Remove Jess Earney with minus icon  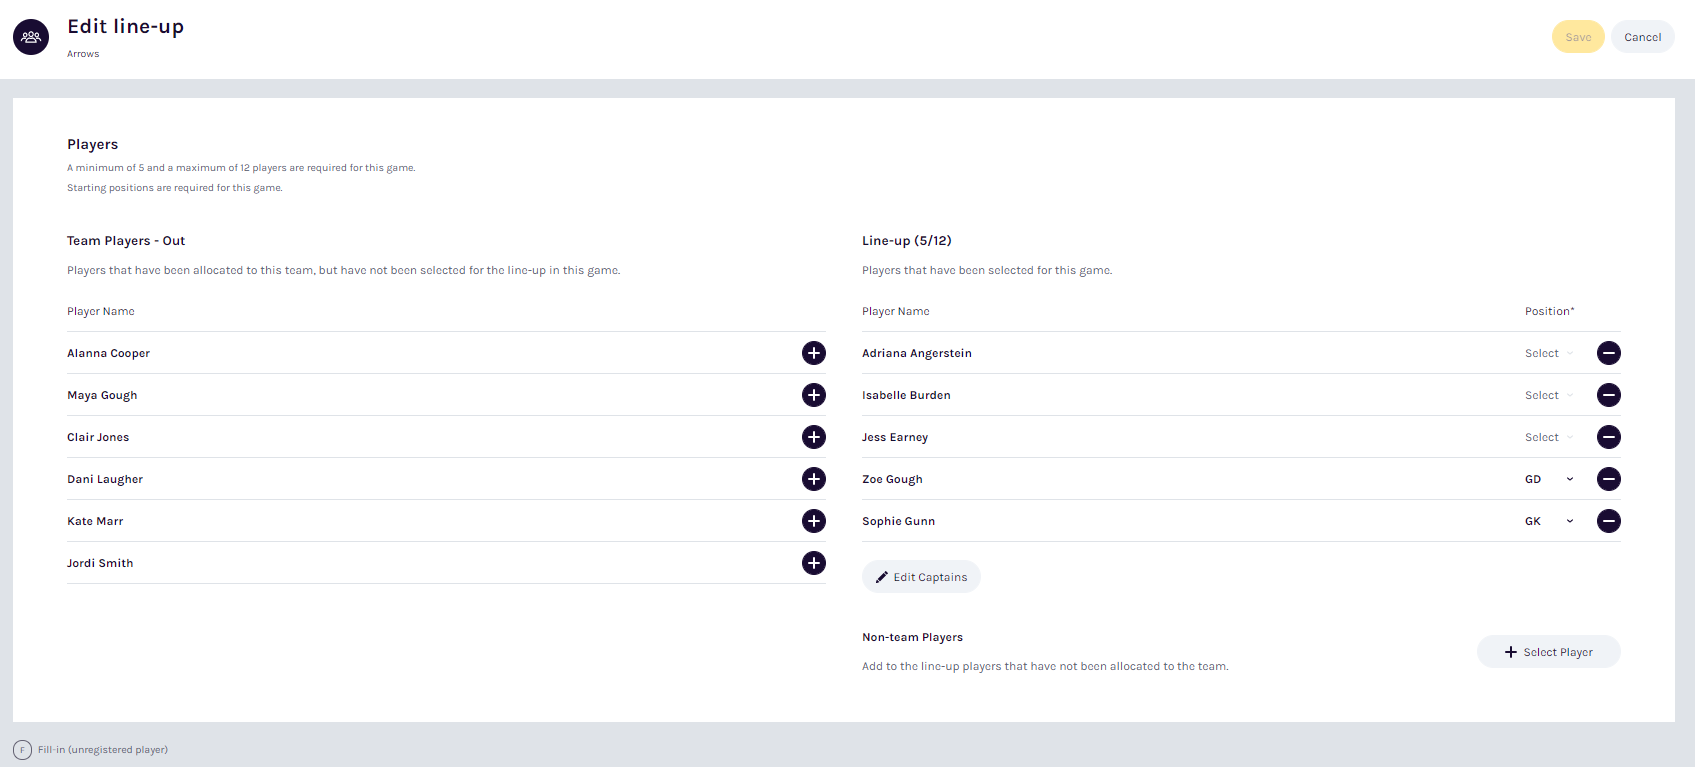1608,437
